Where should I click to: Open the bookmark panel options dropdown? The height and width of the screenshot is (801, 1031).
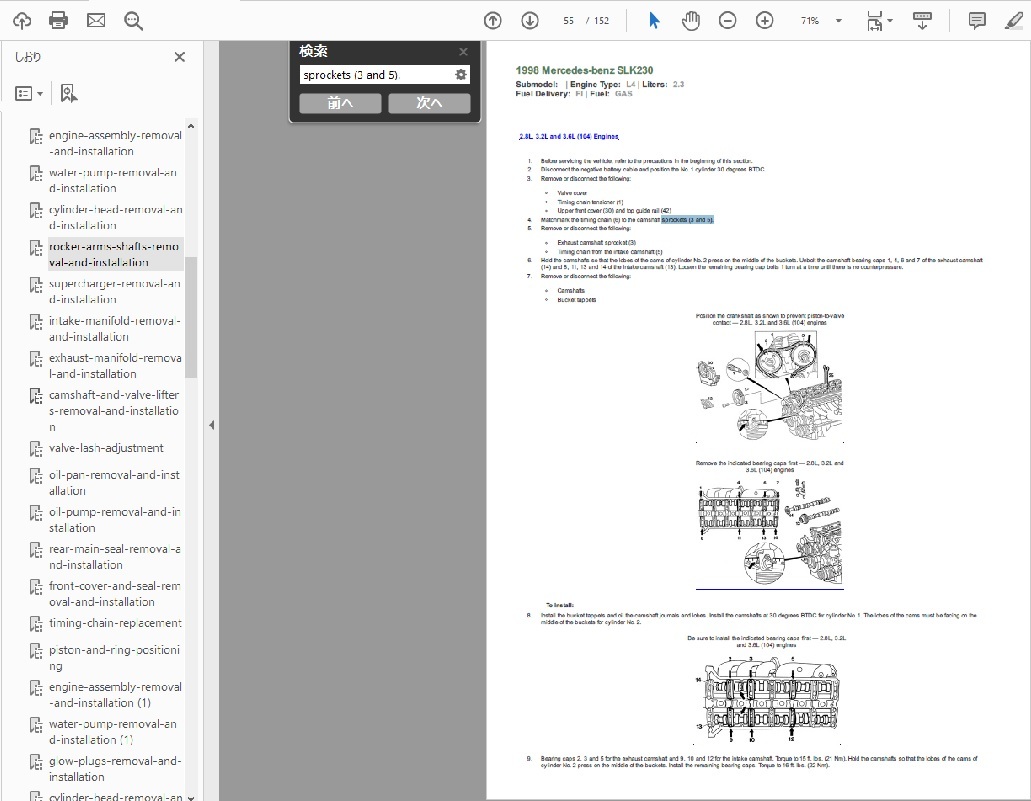coord(29,93)
